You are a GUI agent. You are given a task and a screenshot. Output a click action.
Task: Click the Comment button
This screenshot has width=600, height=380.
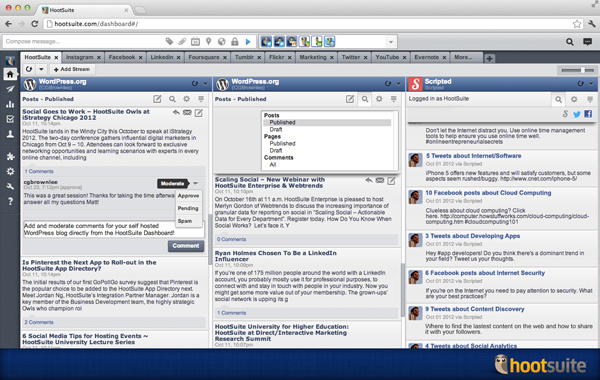point(186,246)
